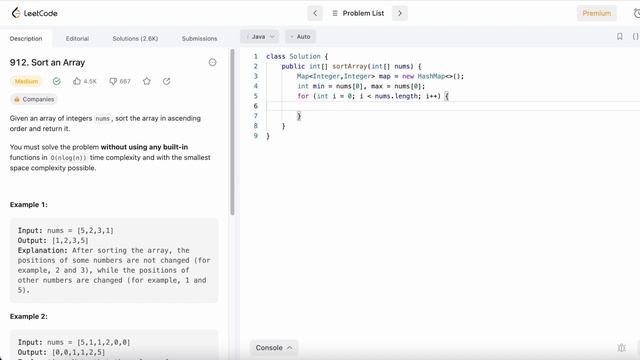Viewport: 640px width, 360px height.
Task: Go to previous problem arrow
Action: tap(315, 13)
